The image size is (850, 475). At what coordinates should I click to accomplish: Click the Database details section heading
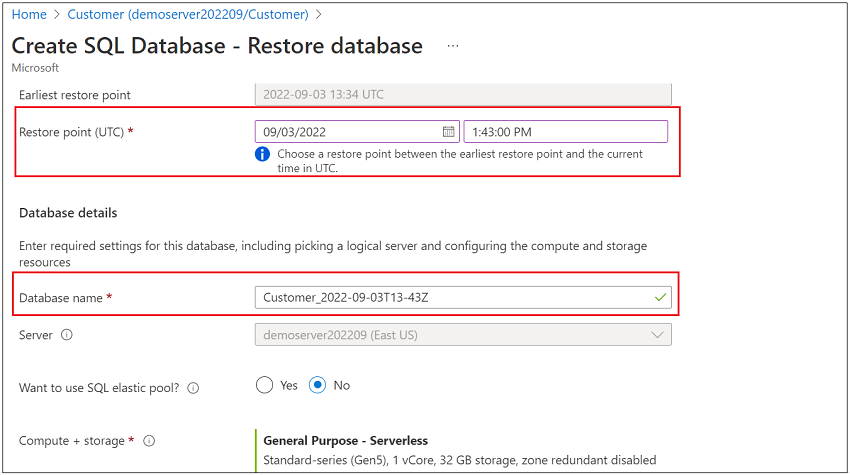point(68,213)
